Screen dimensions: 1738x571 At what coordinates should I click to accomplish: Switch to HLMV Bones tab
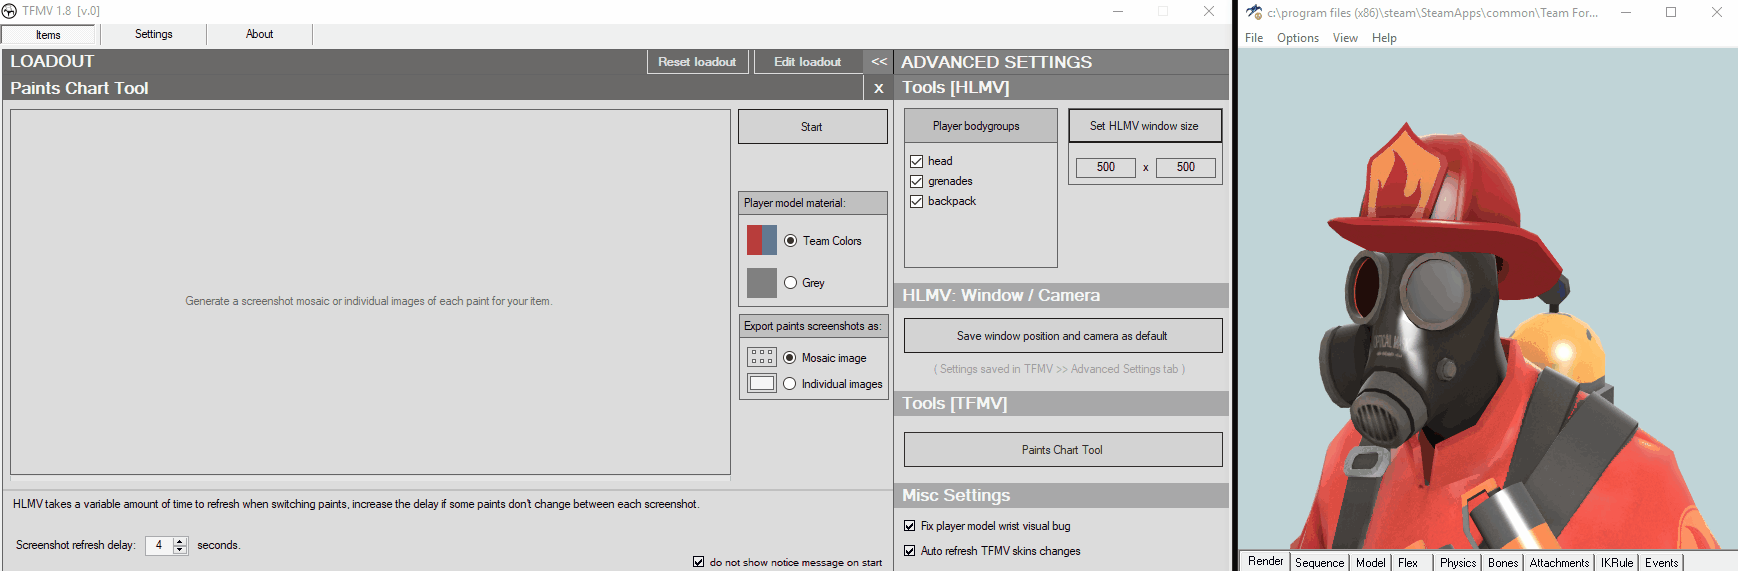1503,563
